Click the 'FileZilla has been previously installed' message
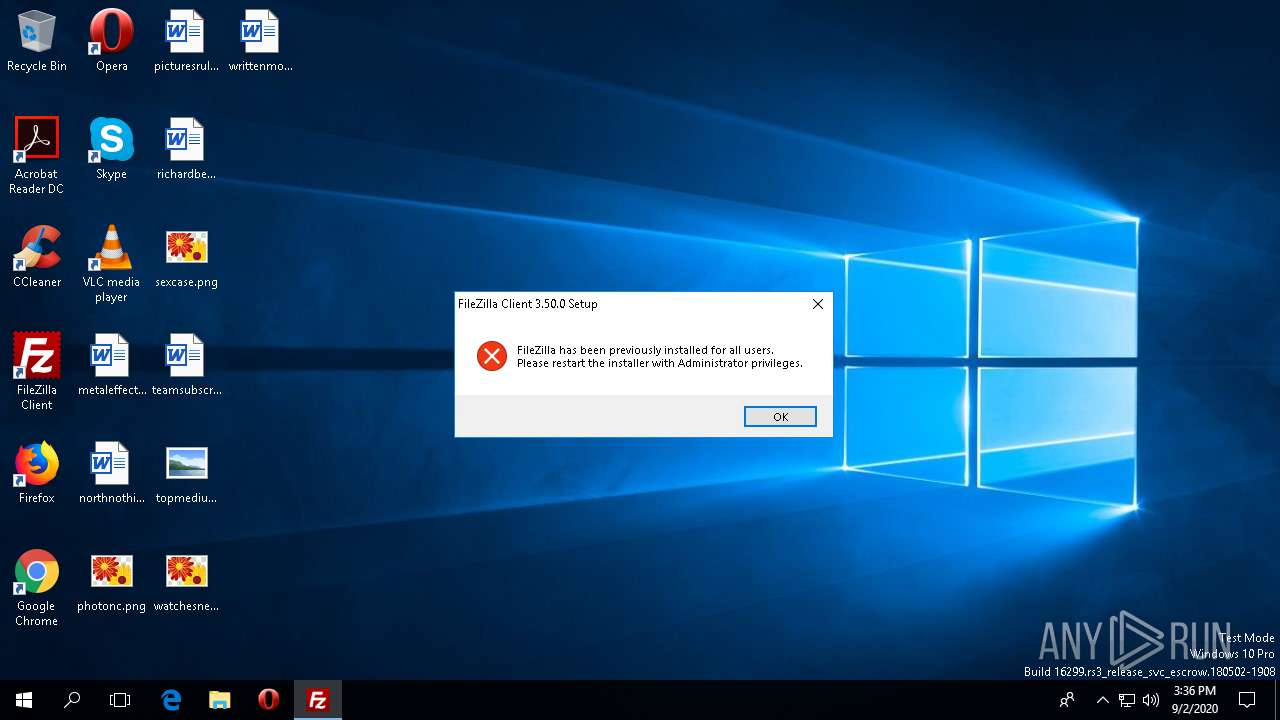Screen dimensions: 1280x720 pos(660,357)
